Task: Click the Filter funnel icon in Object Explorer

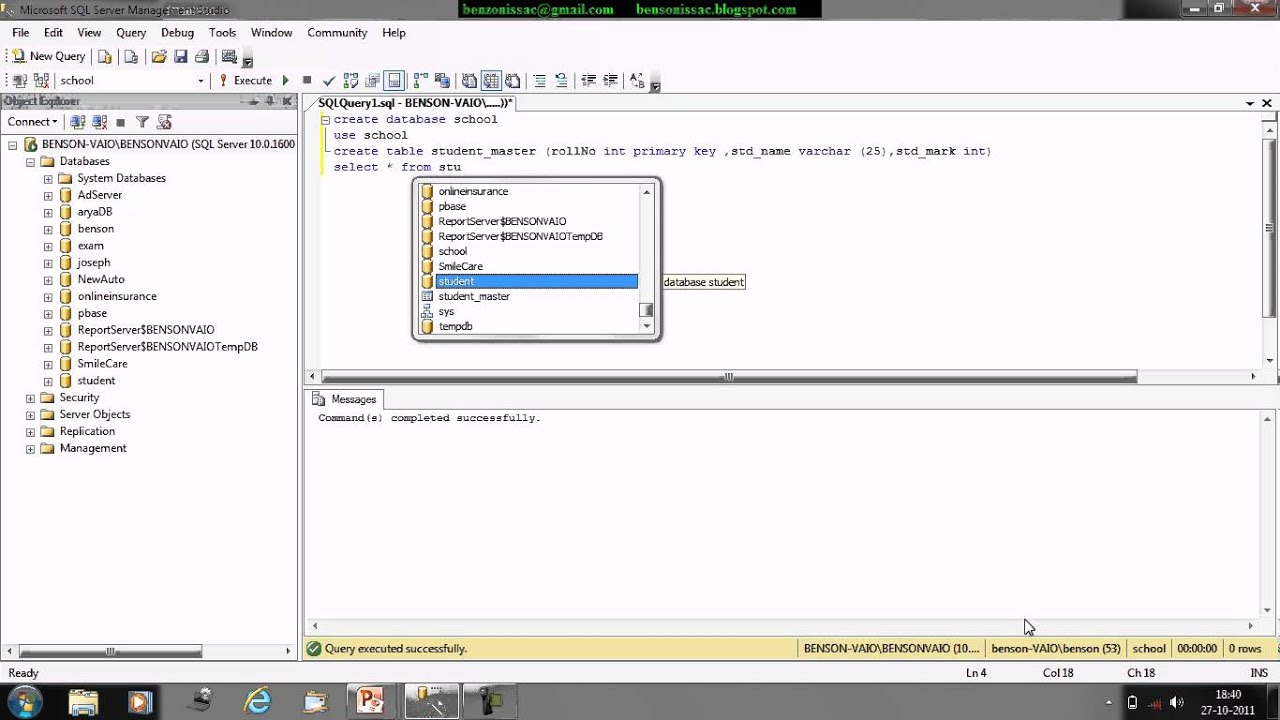Action: click(142, 121)
